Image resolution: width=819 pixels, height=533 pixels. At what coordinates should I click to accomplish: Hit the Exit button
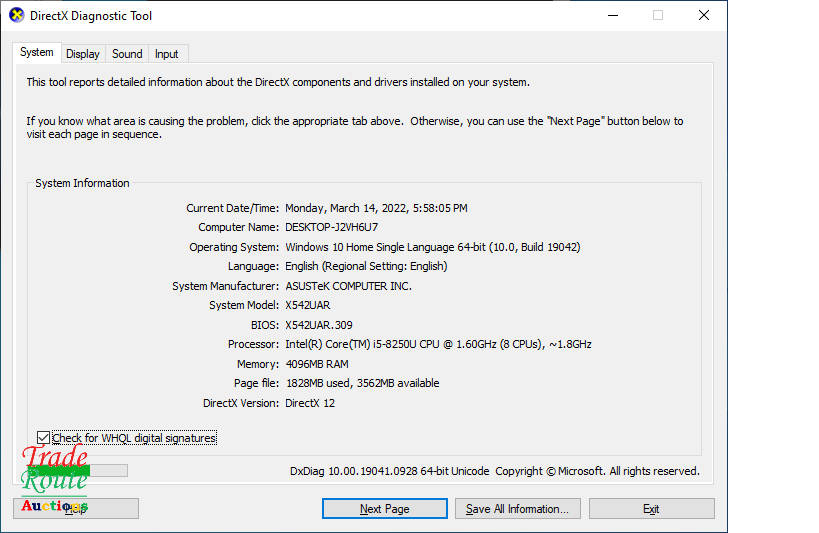(x=651, y=509)
